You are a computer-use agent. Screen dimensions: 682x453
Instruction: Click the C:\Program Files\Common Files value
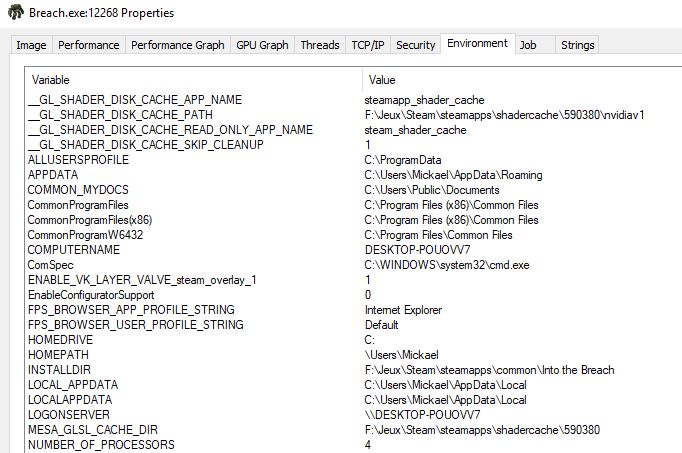click(x=438, y=235)
